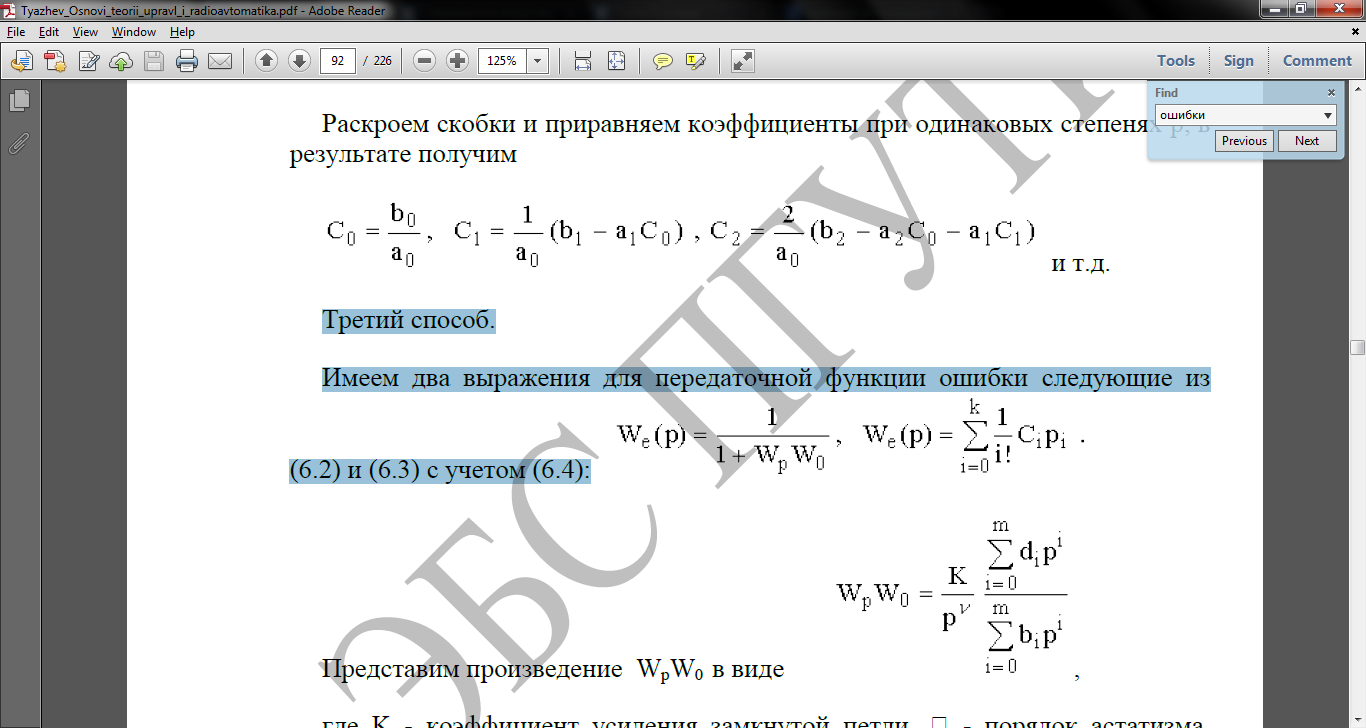Select the highlight text tool icon
The width and height of the screenshot is (1366, 728).
pyautogui.click(x=696, y=61)
